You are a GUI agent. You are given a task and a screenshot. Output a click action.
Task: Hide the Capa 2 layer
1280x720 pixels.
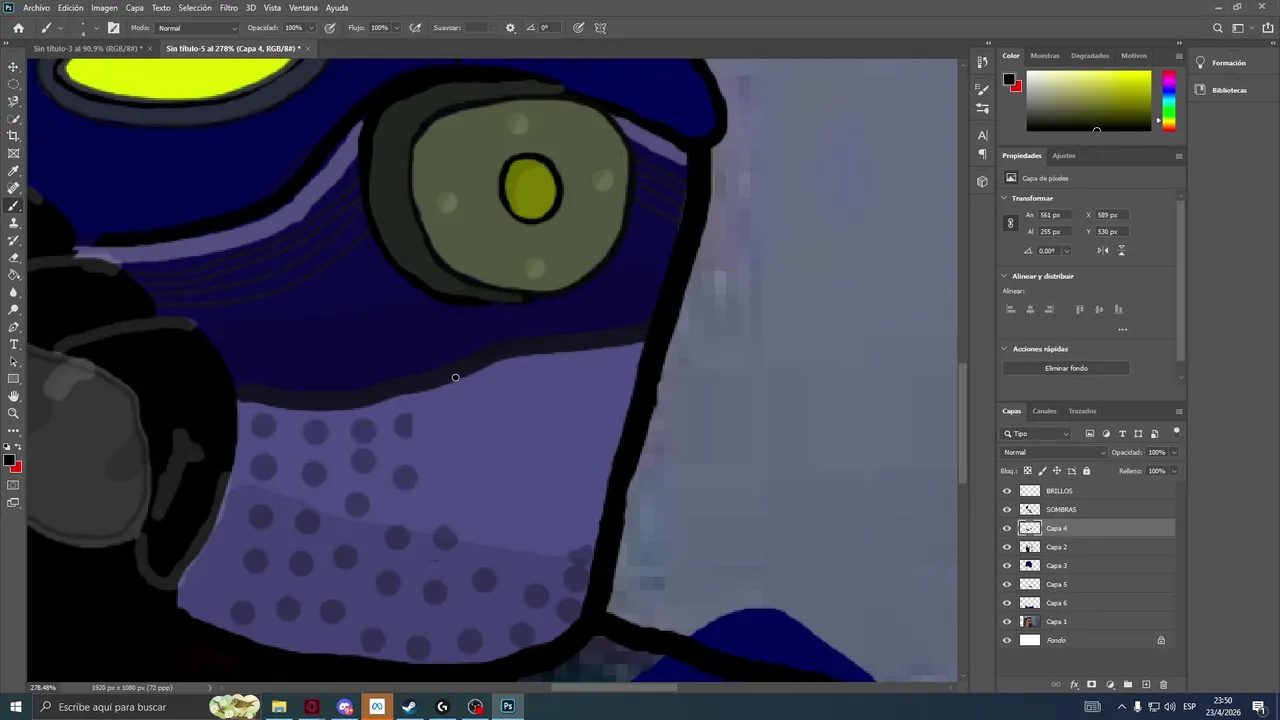click(x=1007, y=547)
